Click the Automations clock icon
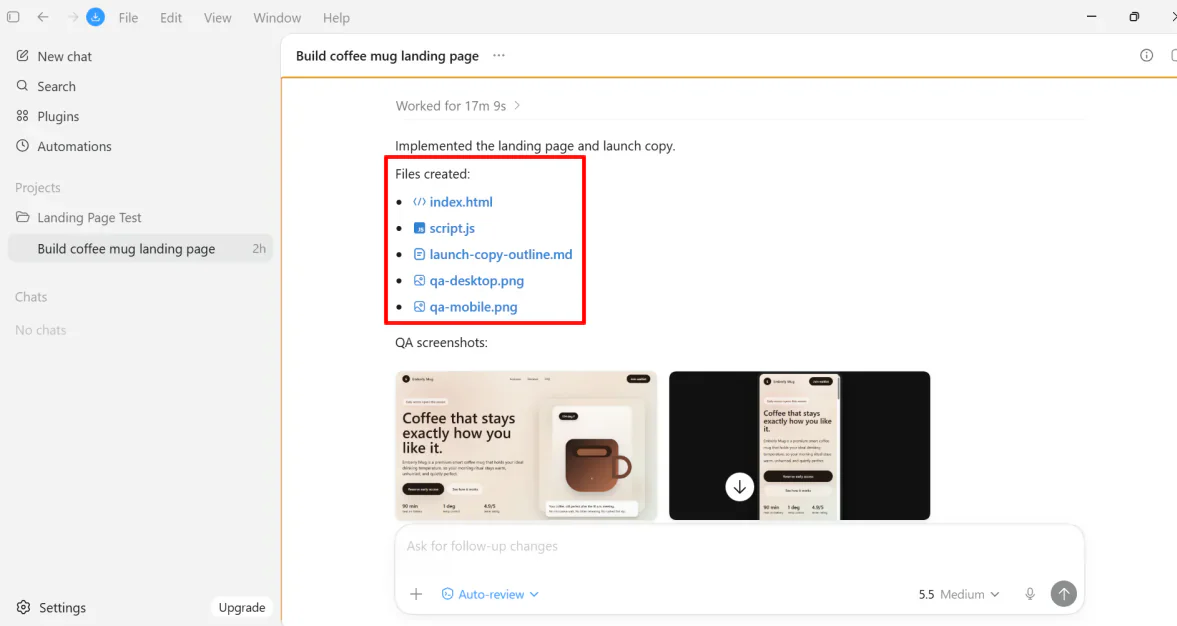 click(x=23, y=146)
